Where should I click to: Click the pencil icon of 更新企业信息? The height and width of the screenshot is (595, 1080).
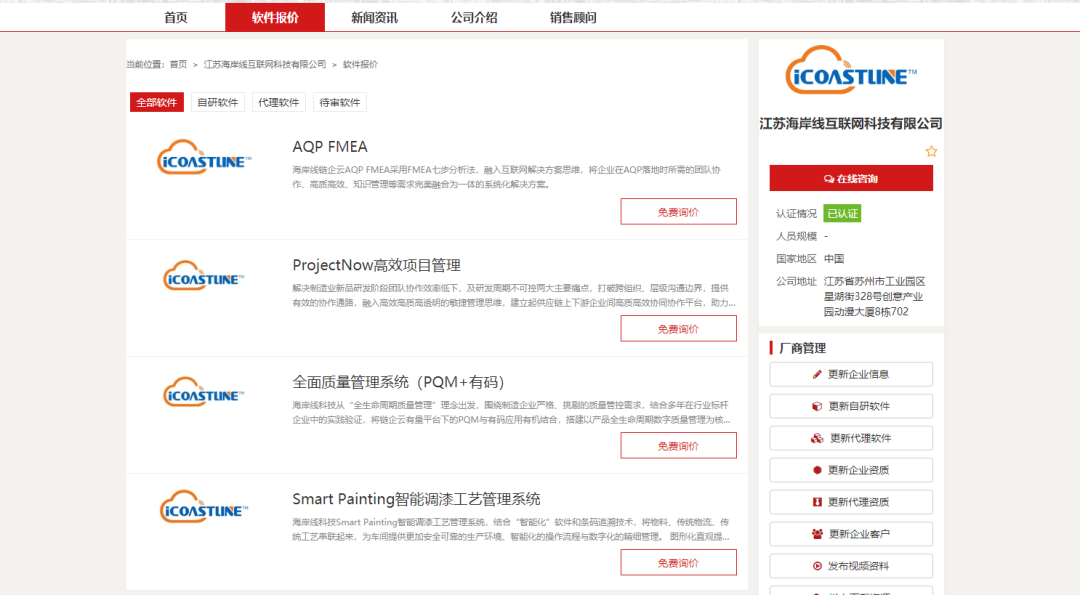pos(817,375)
